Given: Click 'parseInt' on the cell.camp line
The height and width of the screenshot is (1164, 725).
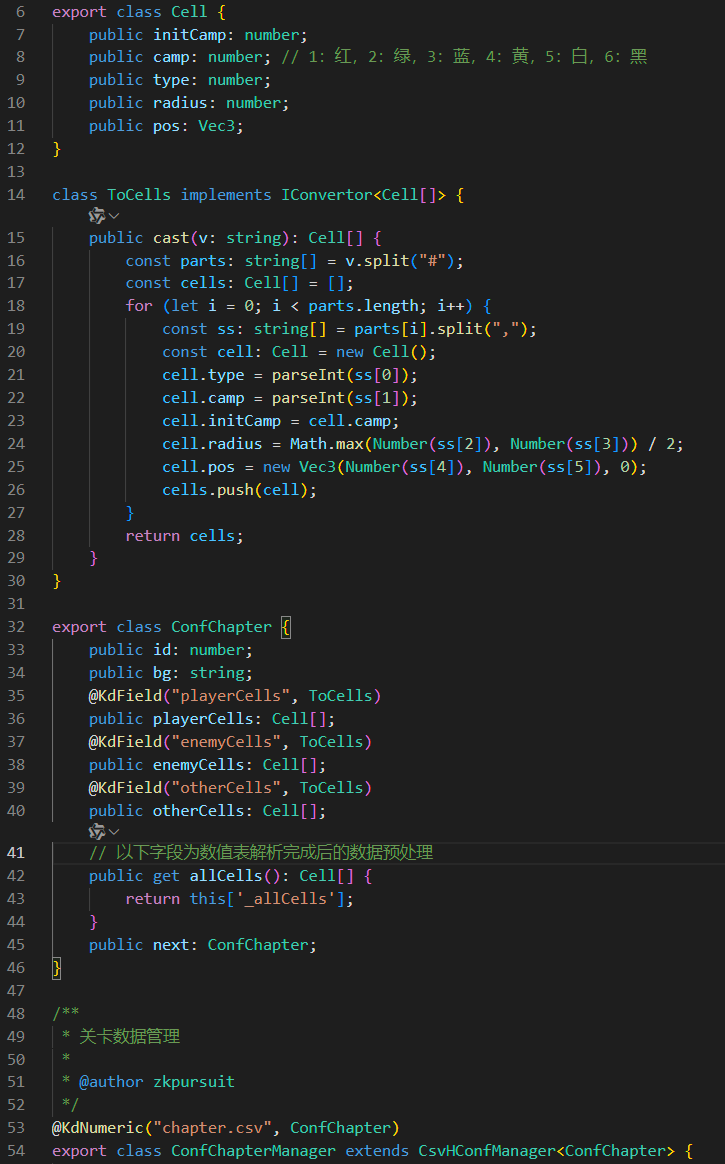Looking at the screenshot, I should coord(308,399).
